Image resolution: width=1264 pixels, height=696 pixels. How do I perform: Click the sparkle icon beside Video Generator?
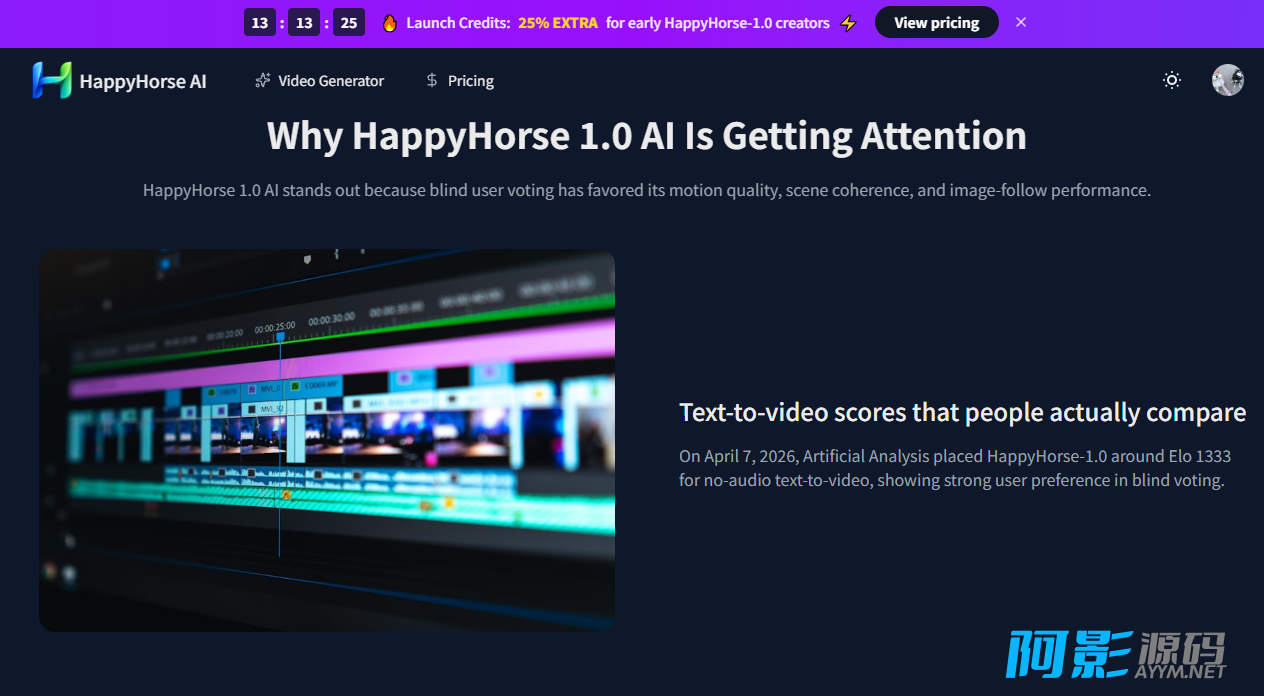coord(263,81)
